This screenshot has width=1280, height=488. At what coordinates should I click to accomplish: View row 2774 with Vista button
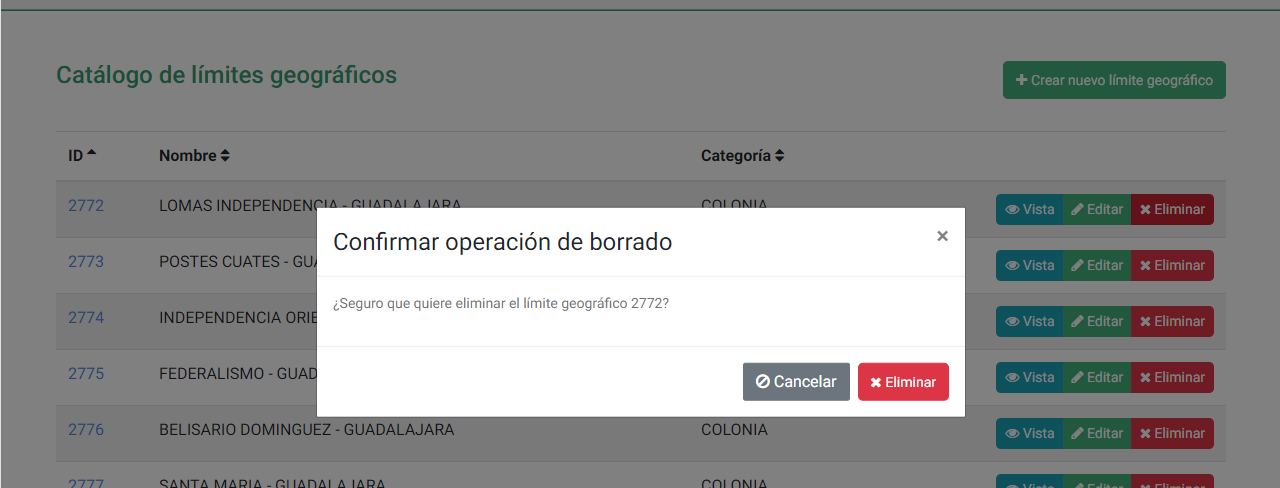pyautogui.click(x=1029, y=321)
